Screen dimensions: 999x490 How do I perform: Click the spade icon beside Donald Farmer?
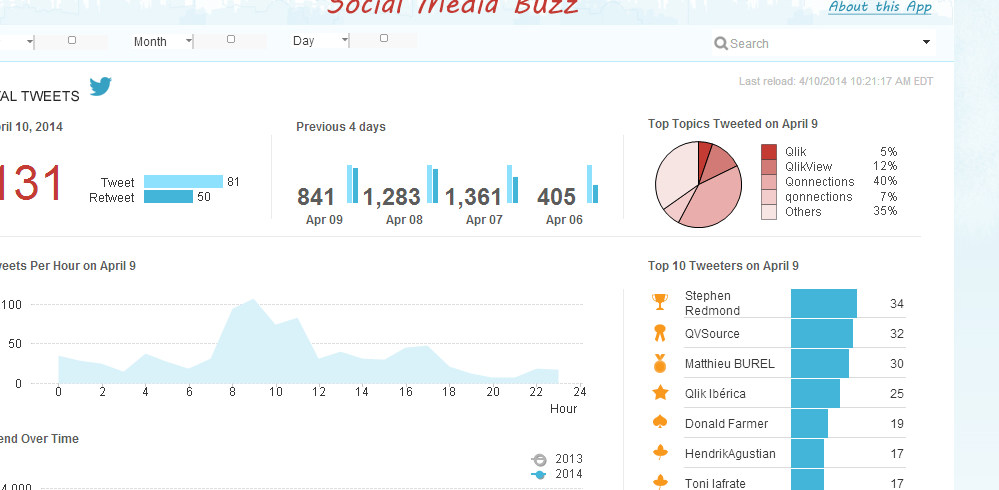point(659,423)
